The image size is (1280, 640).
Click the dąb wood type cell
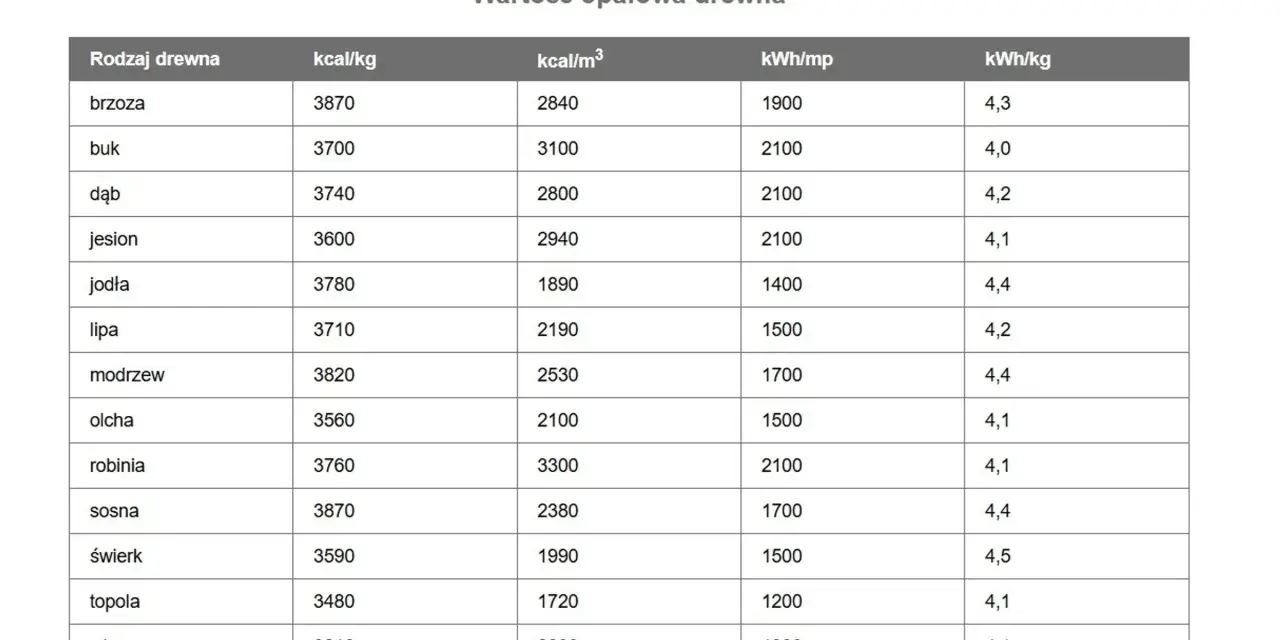click(x=181, y=194)
